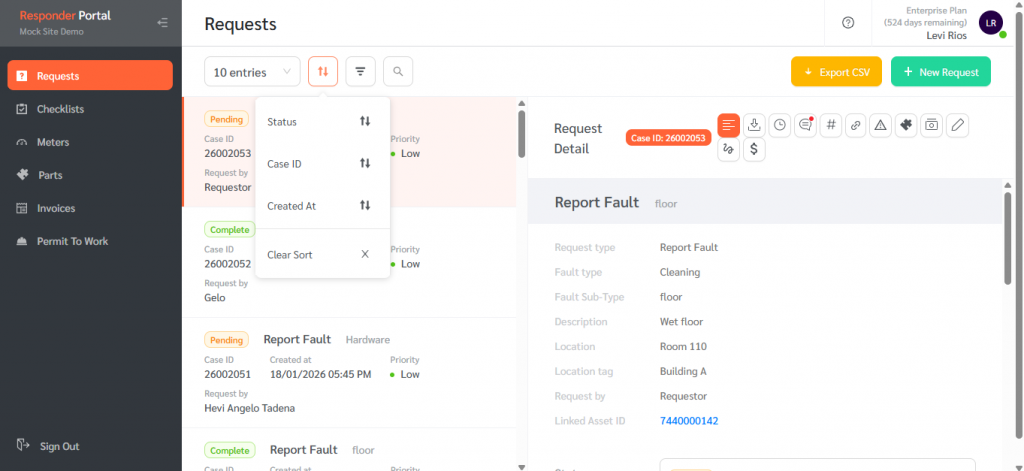Screen dimensions: 1024x471
Task: Open the clock history icon
Action: point(780,125)
